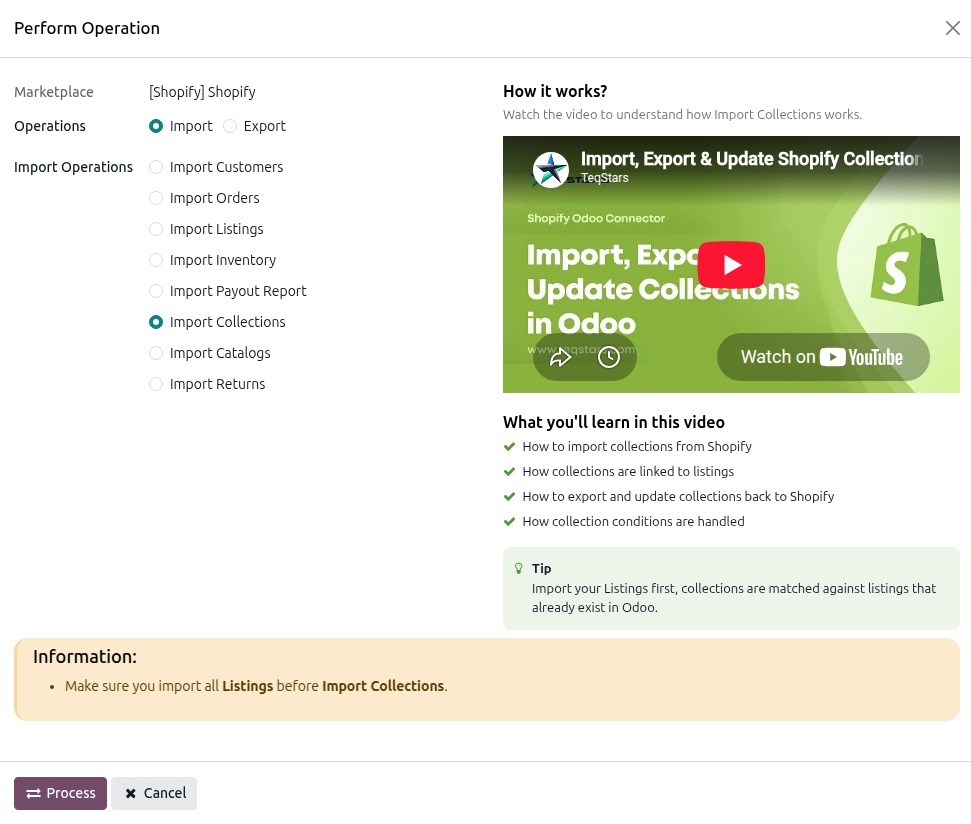Screen dimensions: 971x824
Task: Choose Import Customers option
Action: [x=156, y=167]
